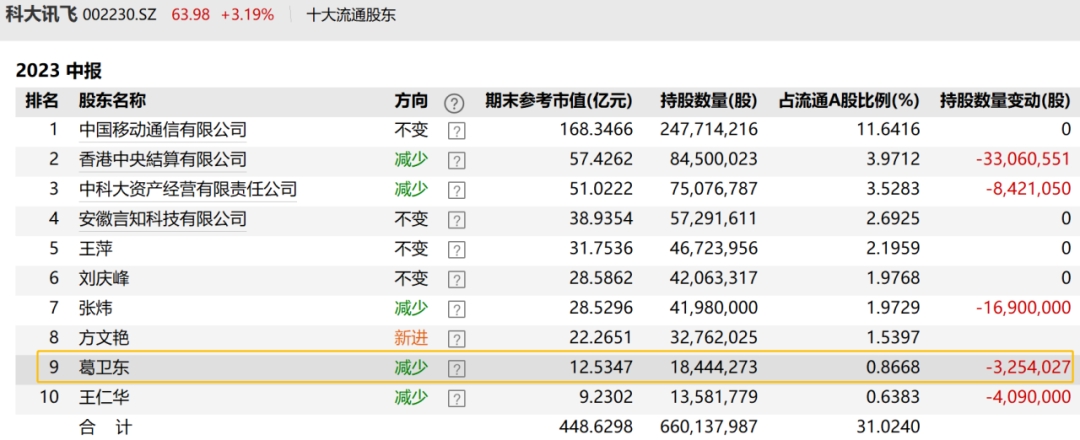
Task: Click share count 18,444,273
Action: pos(713,368)
